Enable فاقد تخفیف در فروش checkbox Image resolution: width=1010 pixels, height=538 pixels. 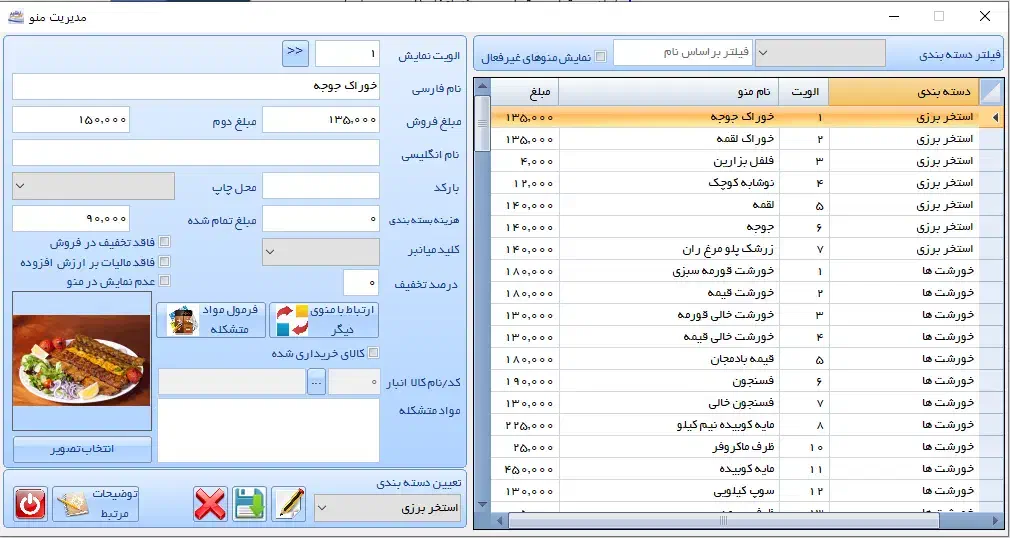coord(164,242)
